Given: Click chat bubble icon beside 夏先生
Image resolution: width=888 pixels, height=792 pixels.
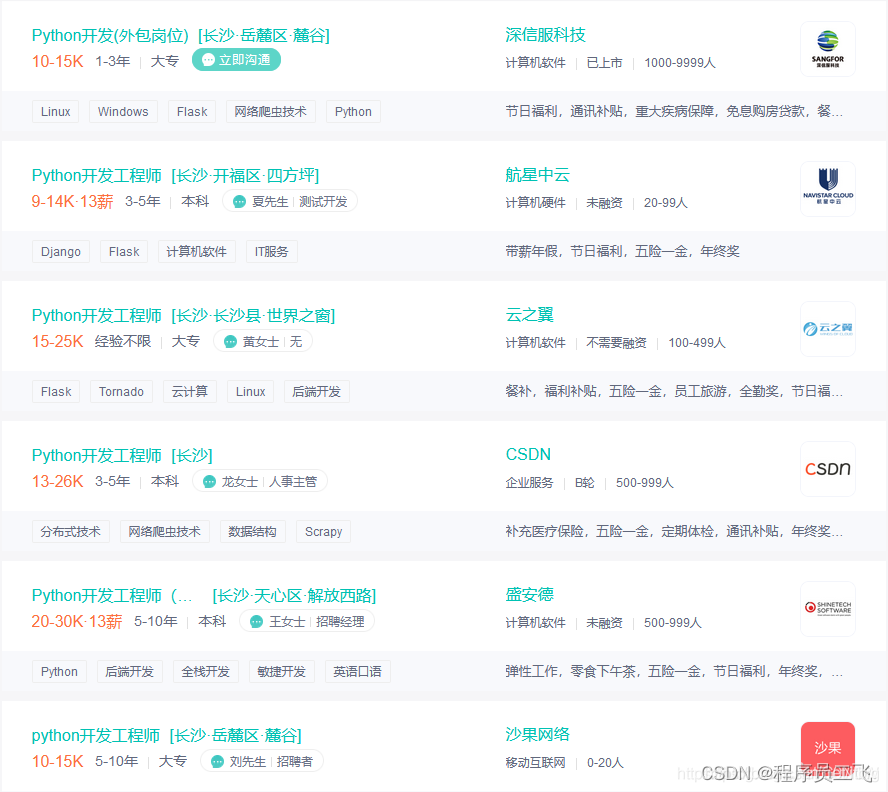Looking at the screenshot, I should pos(240,201).
